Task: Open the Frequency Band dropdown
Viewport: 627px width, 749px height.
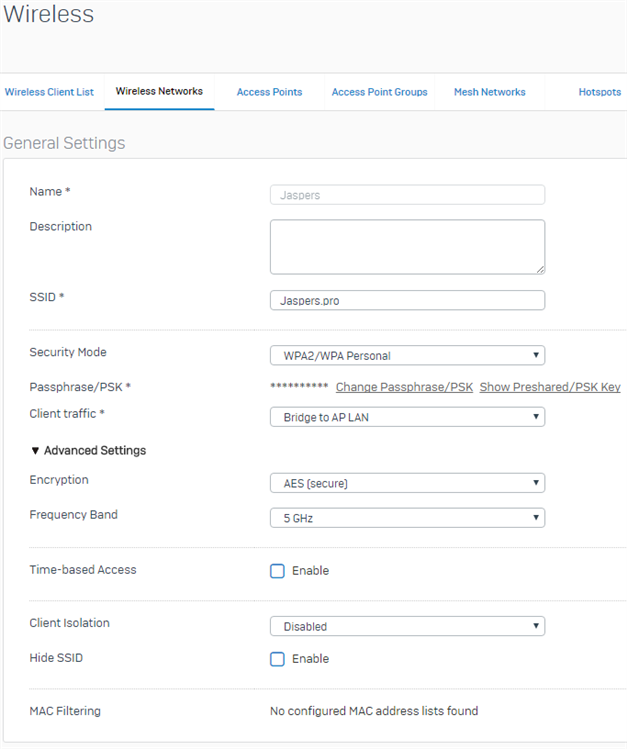Action: point(407,518)
